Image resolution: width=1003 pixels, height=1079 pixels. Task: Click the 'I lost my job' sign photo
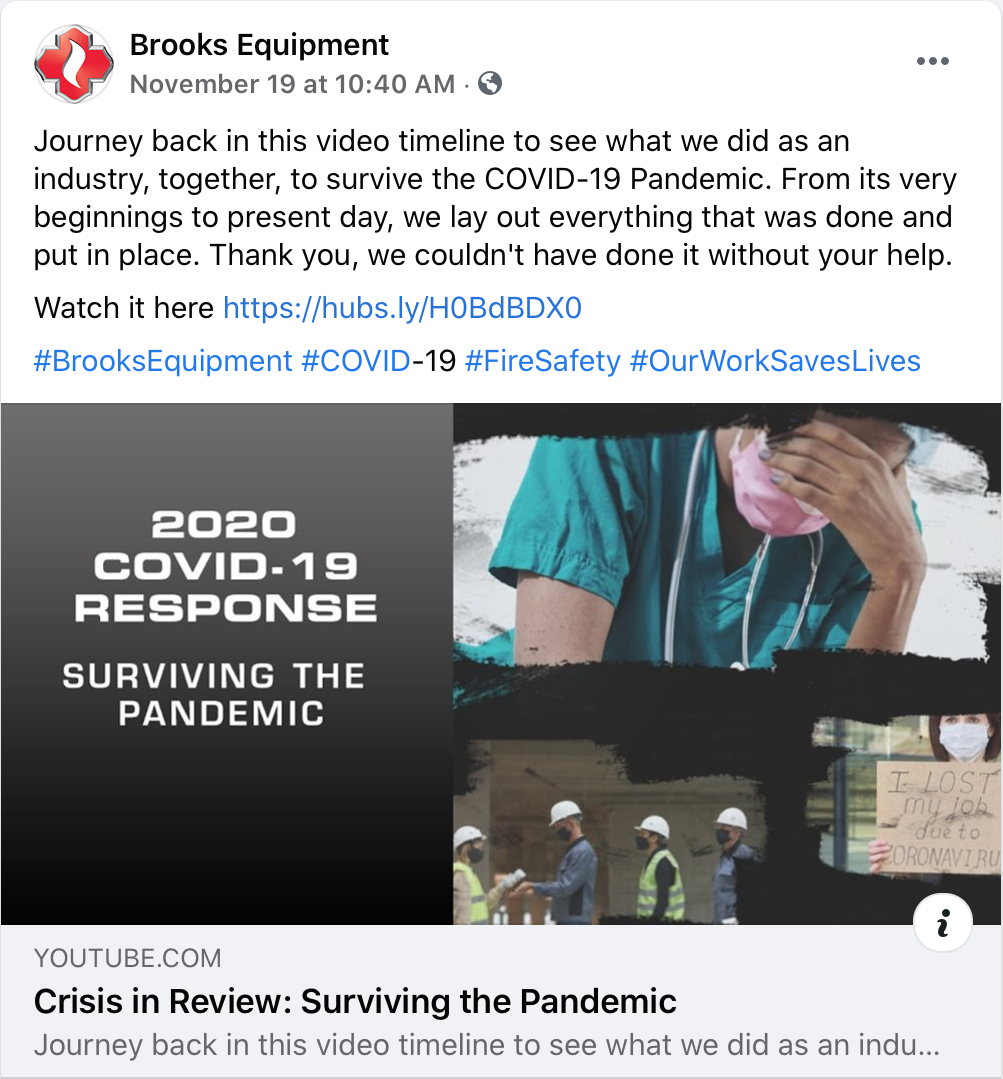[x=908, y=798]
